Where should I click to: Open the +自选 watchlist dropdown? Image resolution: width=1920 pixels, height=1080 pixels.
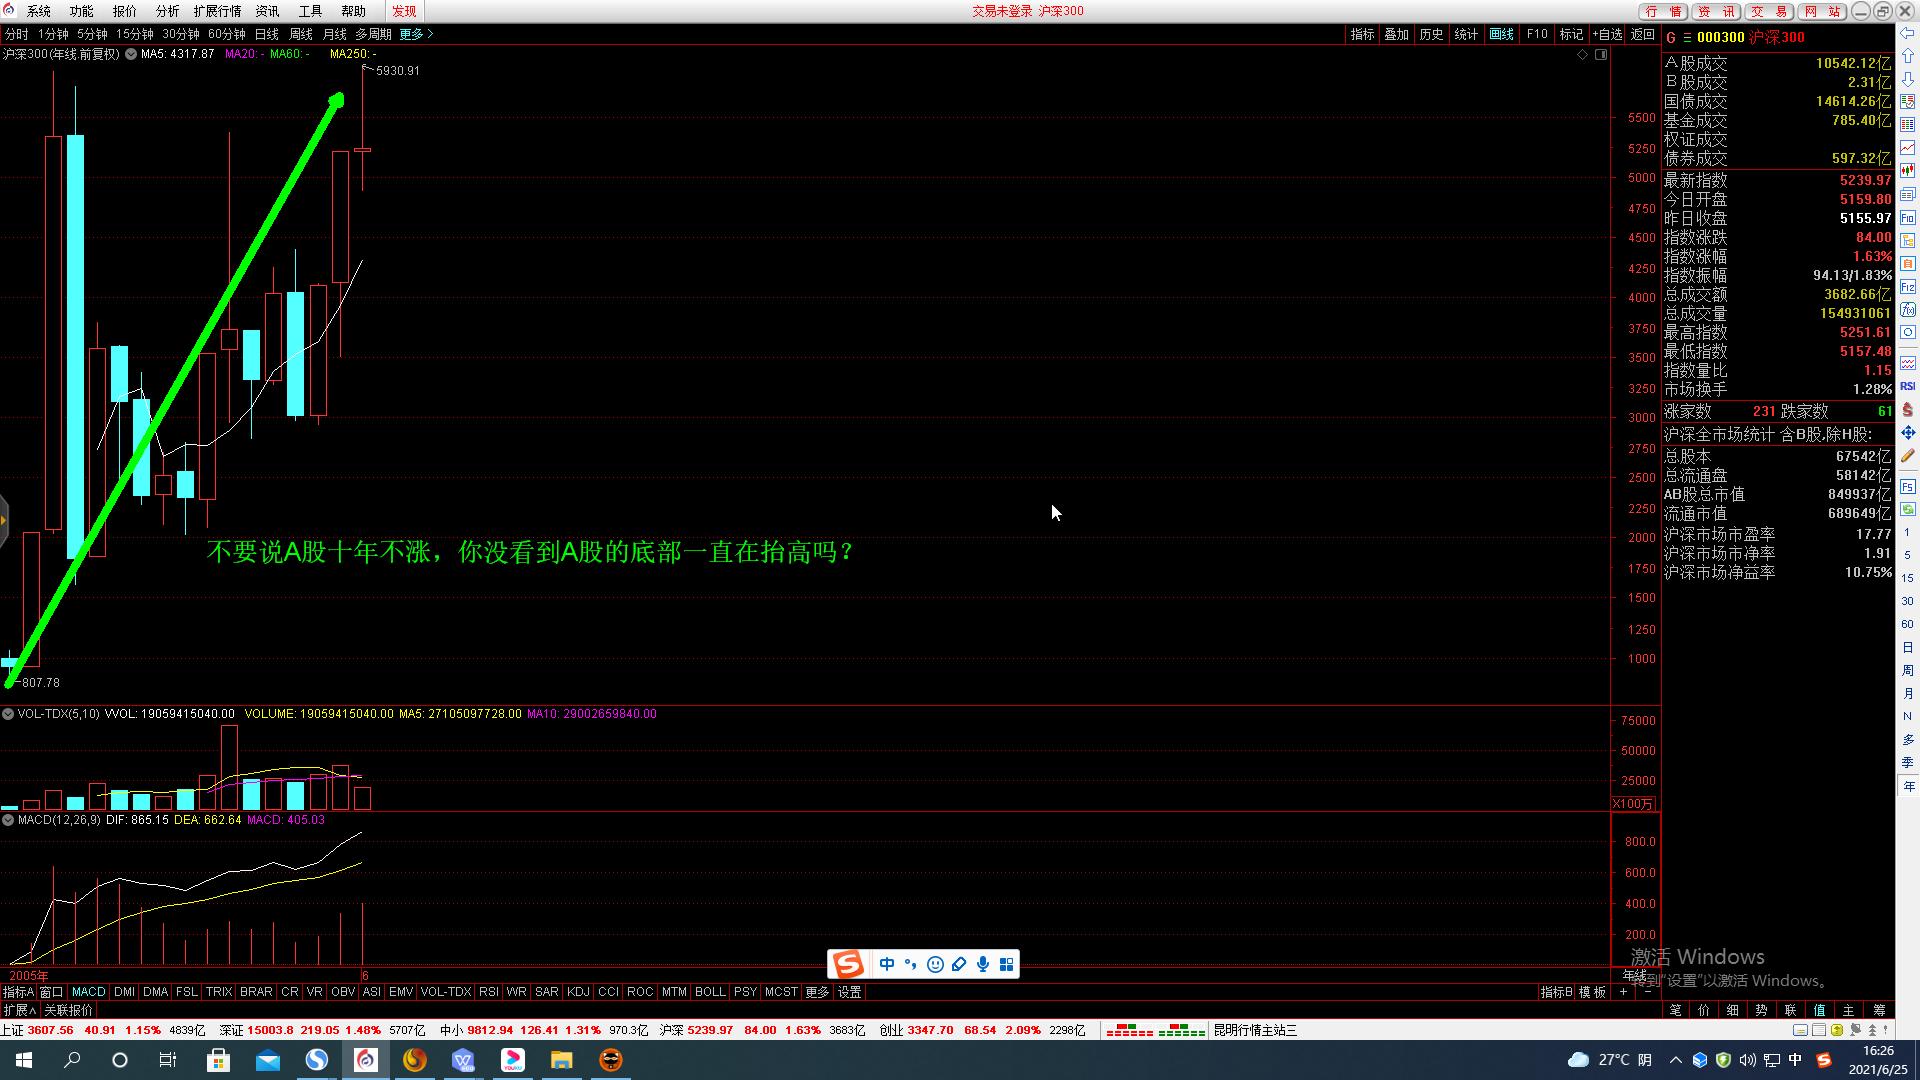click(x=1607, y=34)
